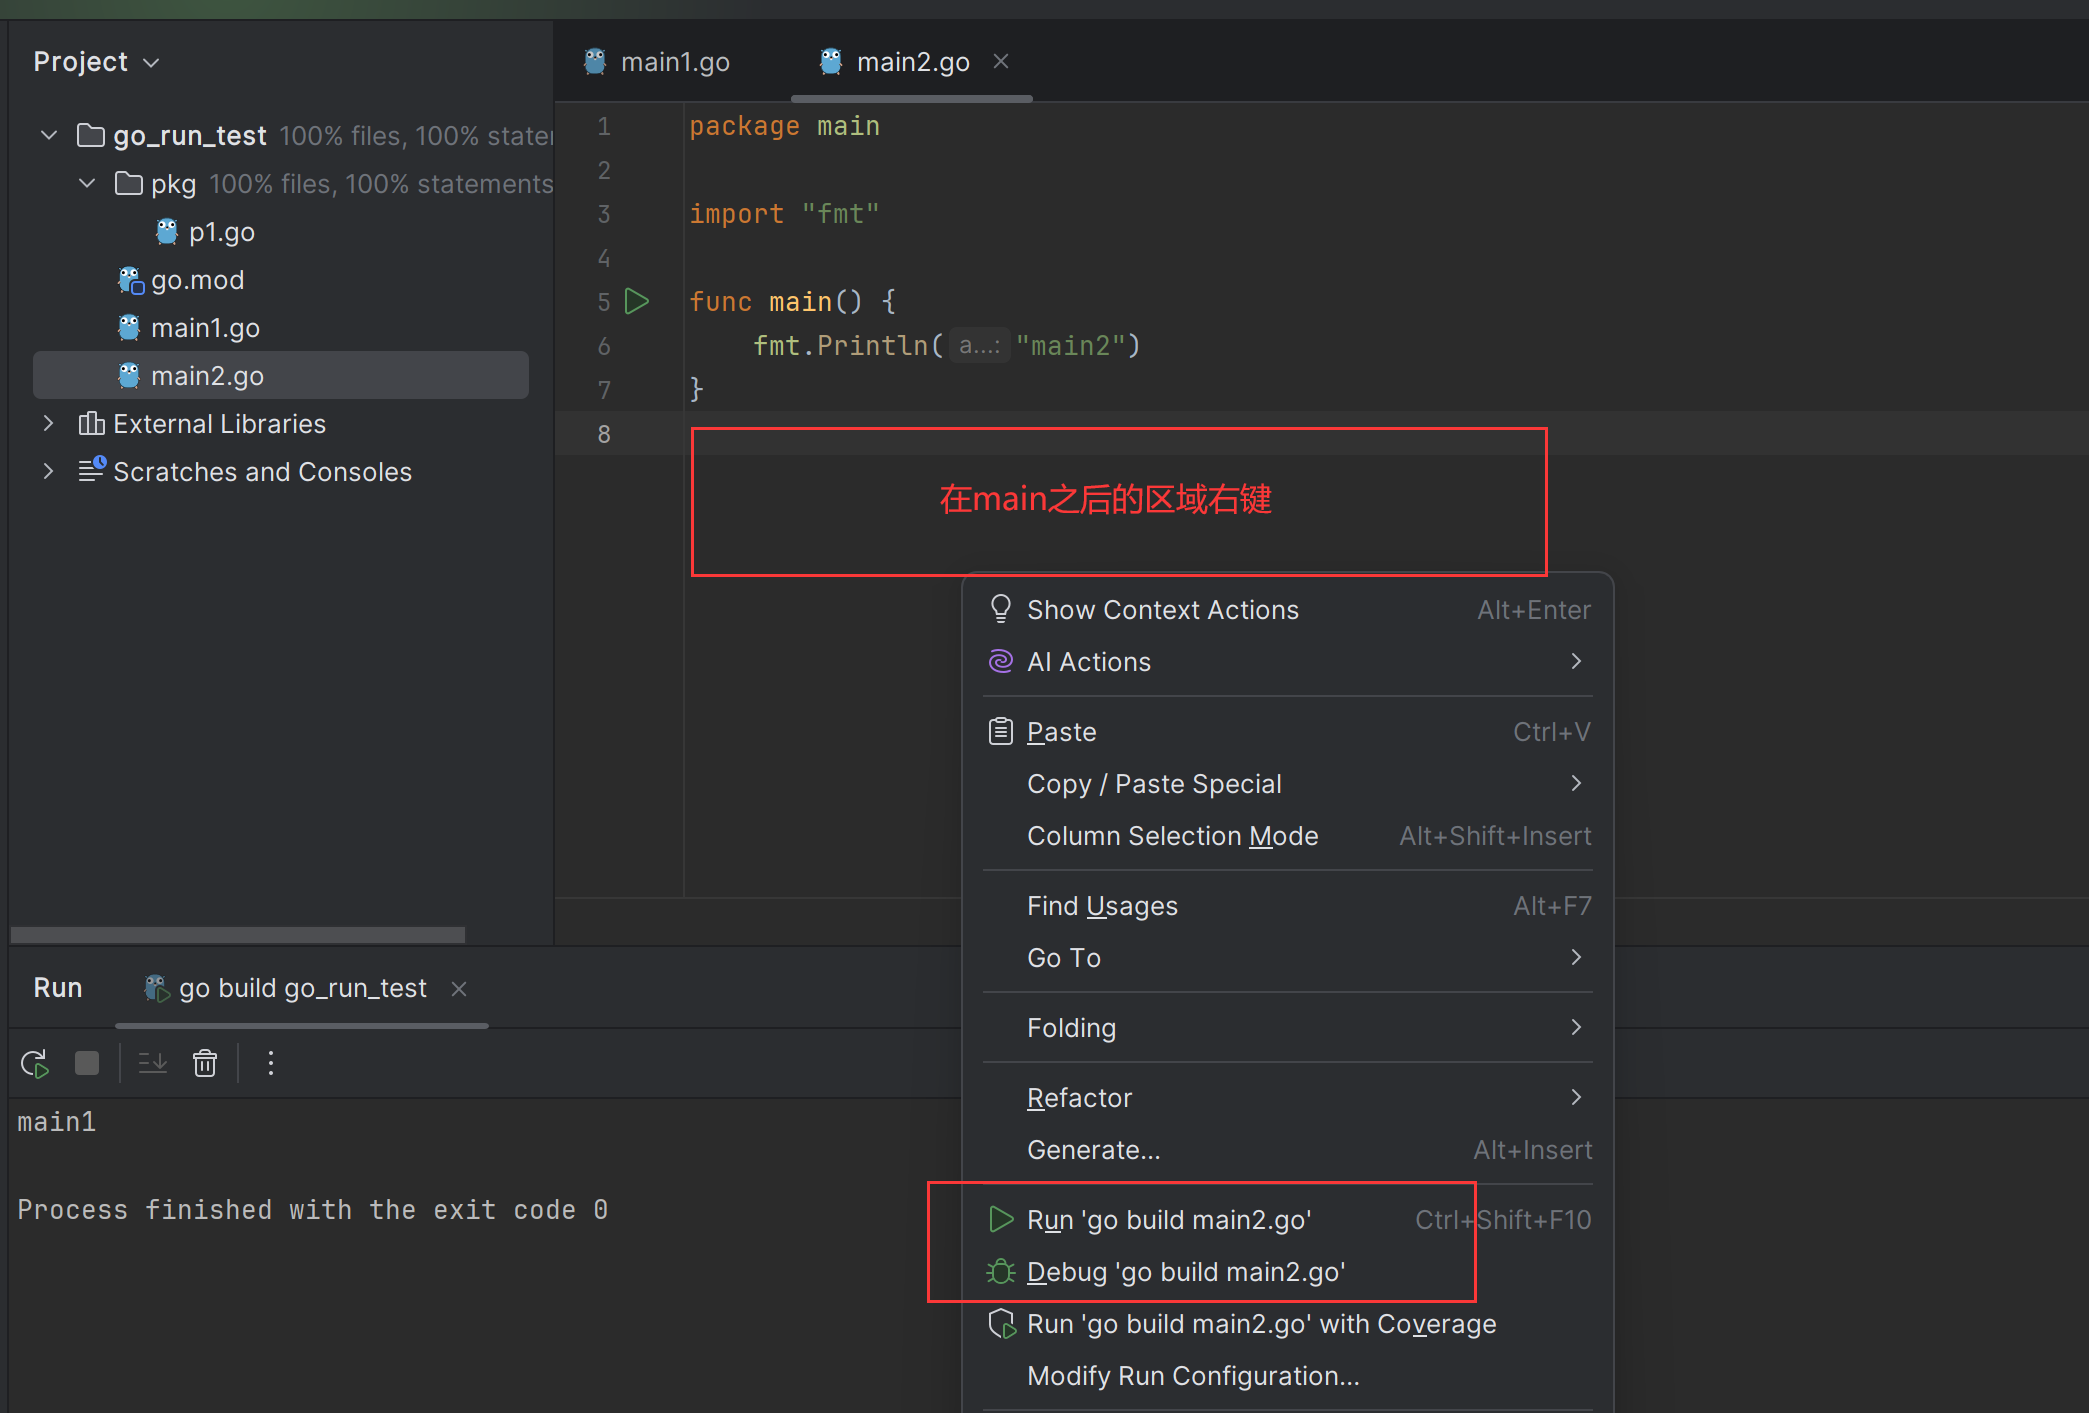Click the lightbulb Show Context Actions entry

click(x=1162, y=610)
